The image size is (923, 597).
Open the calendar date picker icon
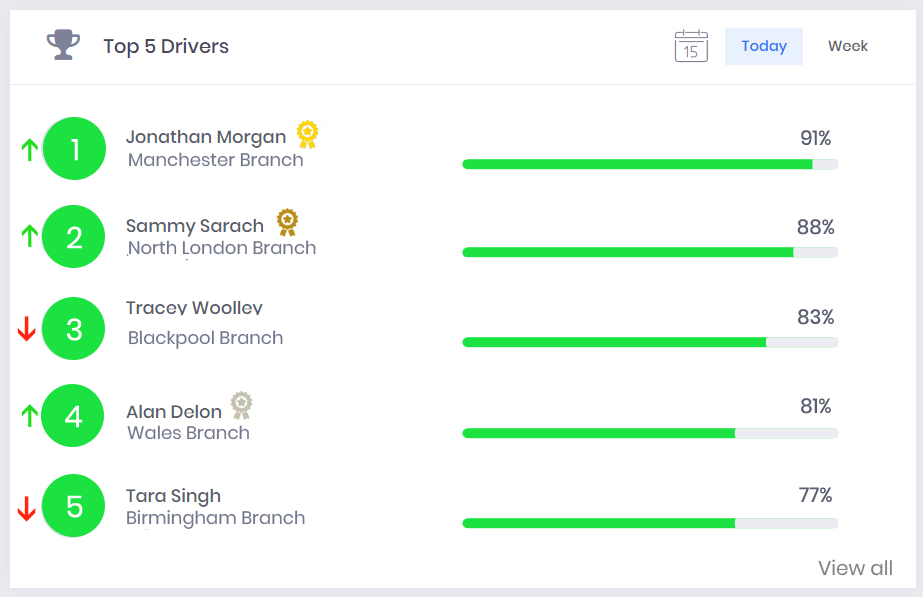[x=691, y=46]
